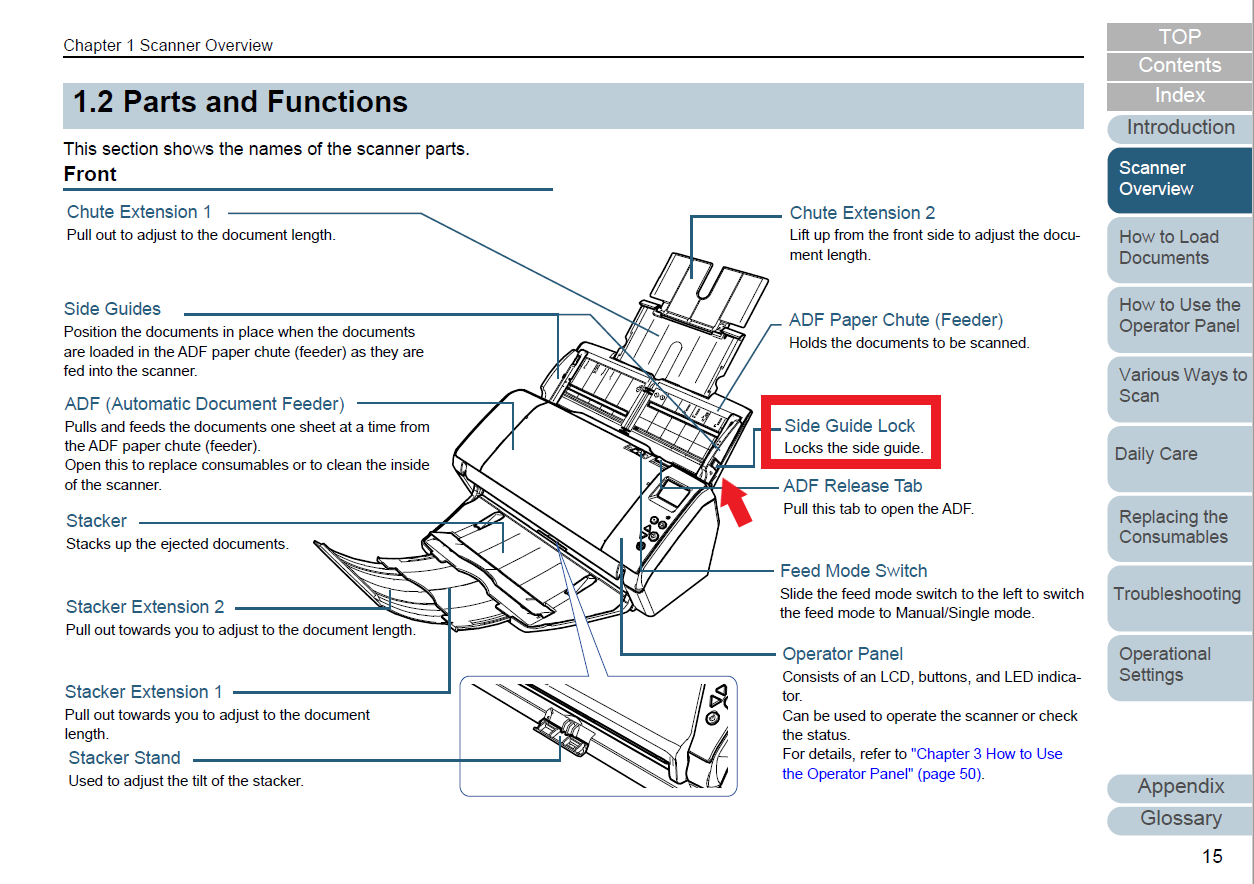Viewport: 1254px width, 884px height.
Task: Click the red arrow pointing at the scanner
Action: tap(735, 502)
